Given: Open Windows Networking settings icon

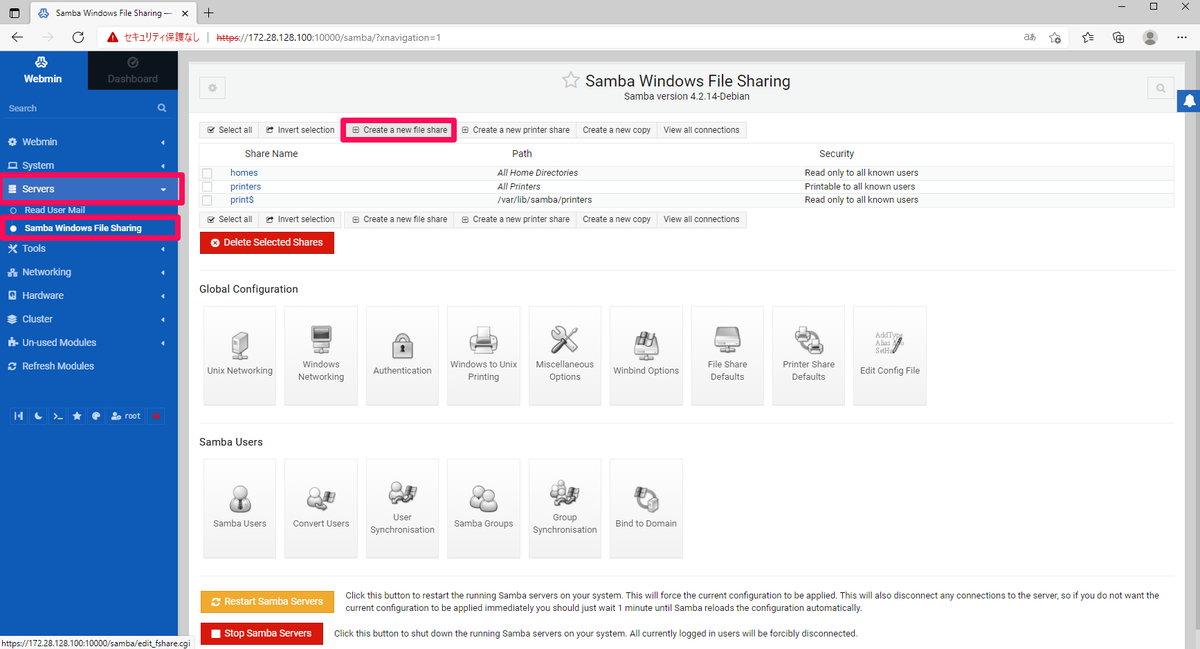Looking at the screenshot, I should point(321,355).
